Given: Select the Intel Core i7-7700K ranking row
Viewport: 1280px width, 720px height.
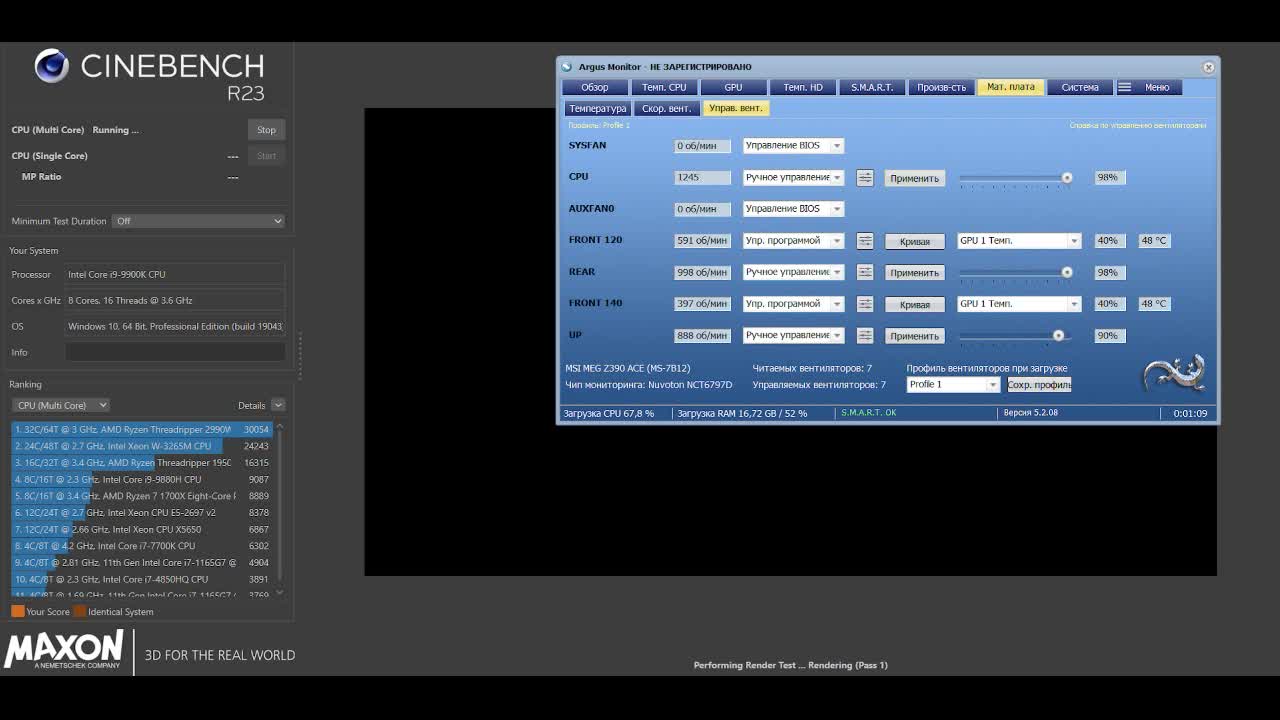Looking at the screenshot, I should tap(141, 546).
